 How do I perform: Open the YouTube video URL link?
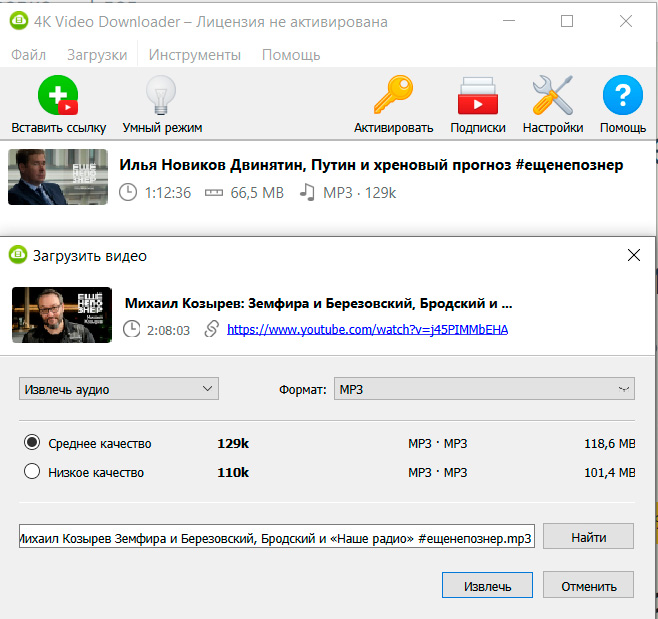367,329
